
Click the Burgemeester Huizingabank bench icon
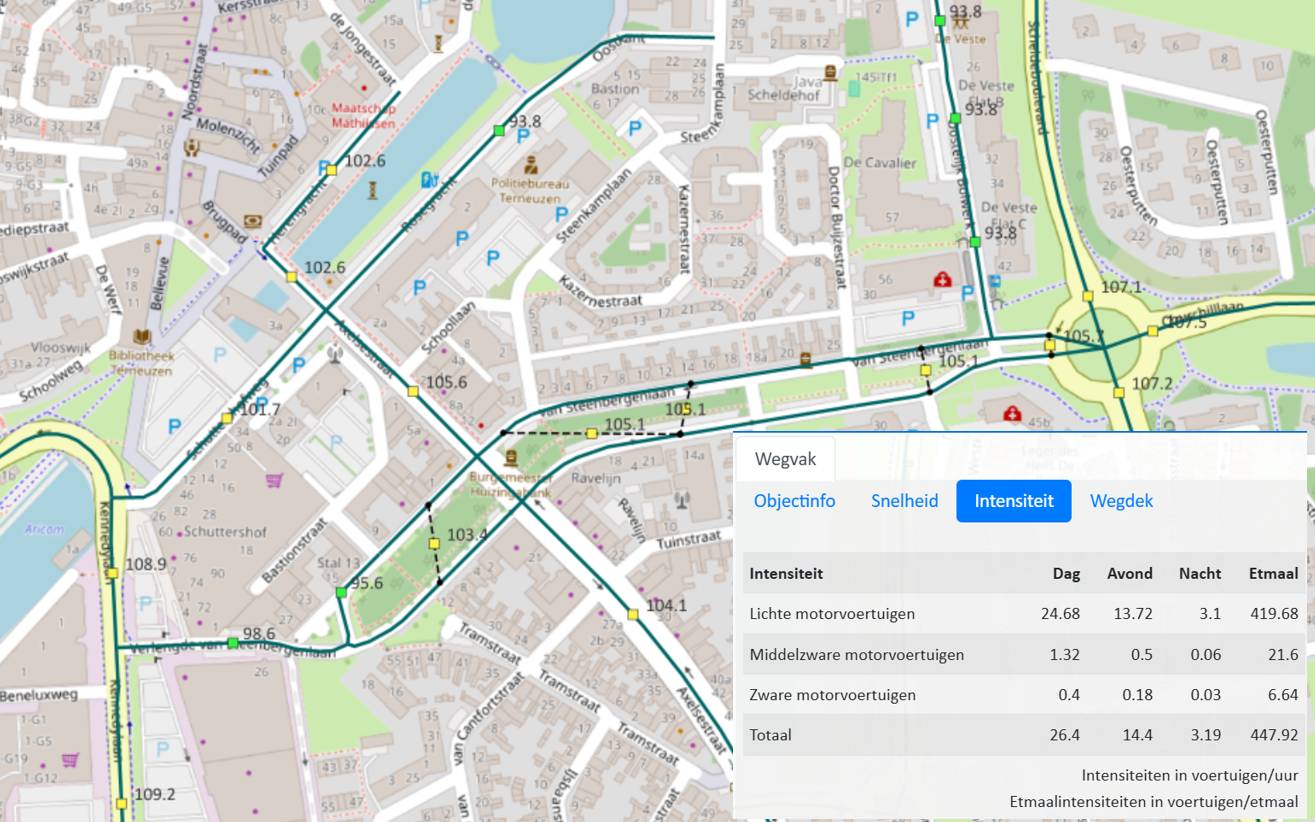(x=511, y=458)
